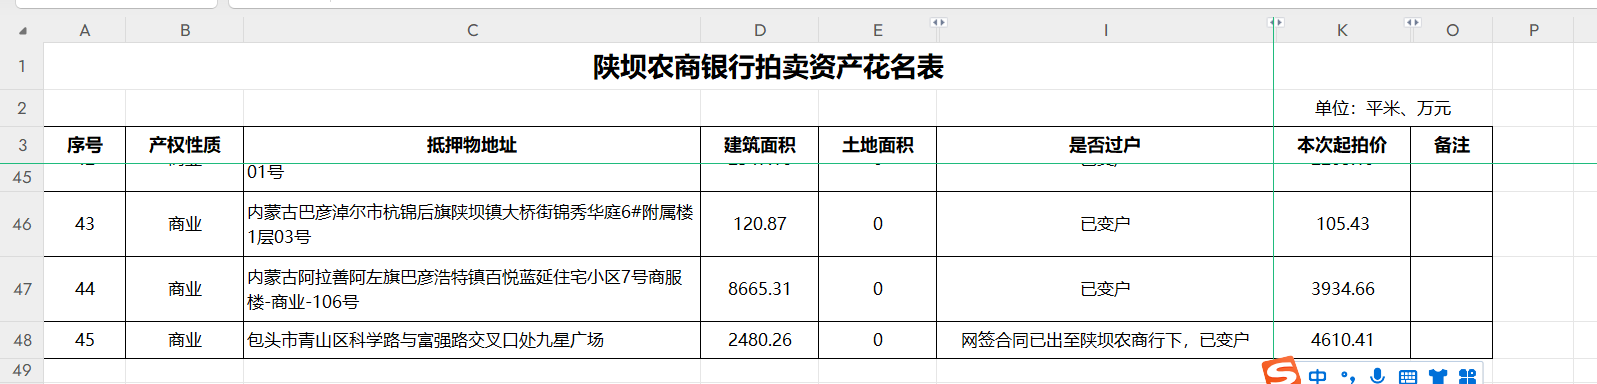Click cell with value 3934.66
This screenshot has width=1597, height=384.
click(1342, 289)
